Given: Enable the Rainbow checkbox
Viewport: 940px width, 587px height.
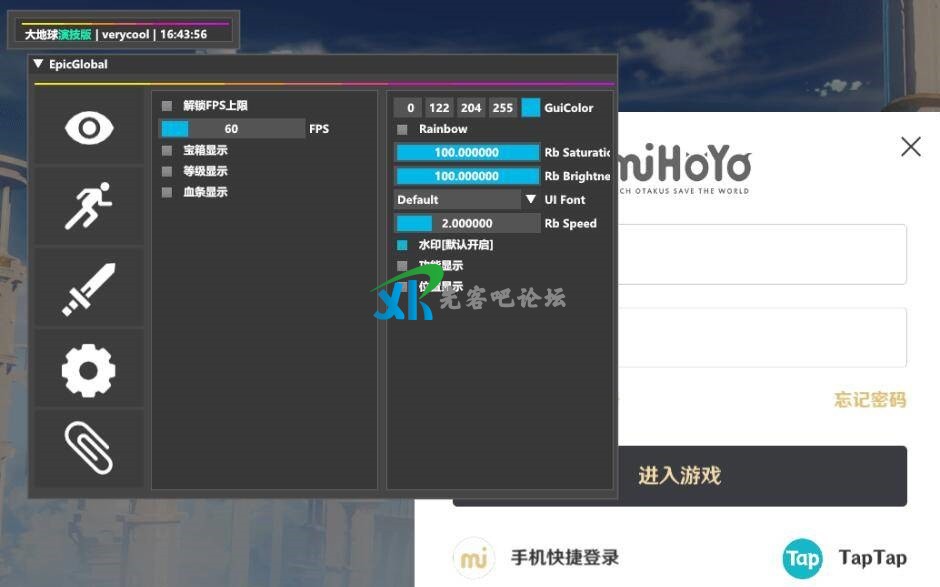Looking at the screenshot, I should (x=402, y=129).
